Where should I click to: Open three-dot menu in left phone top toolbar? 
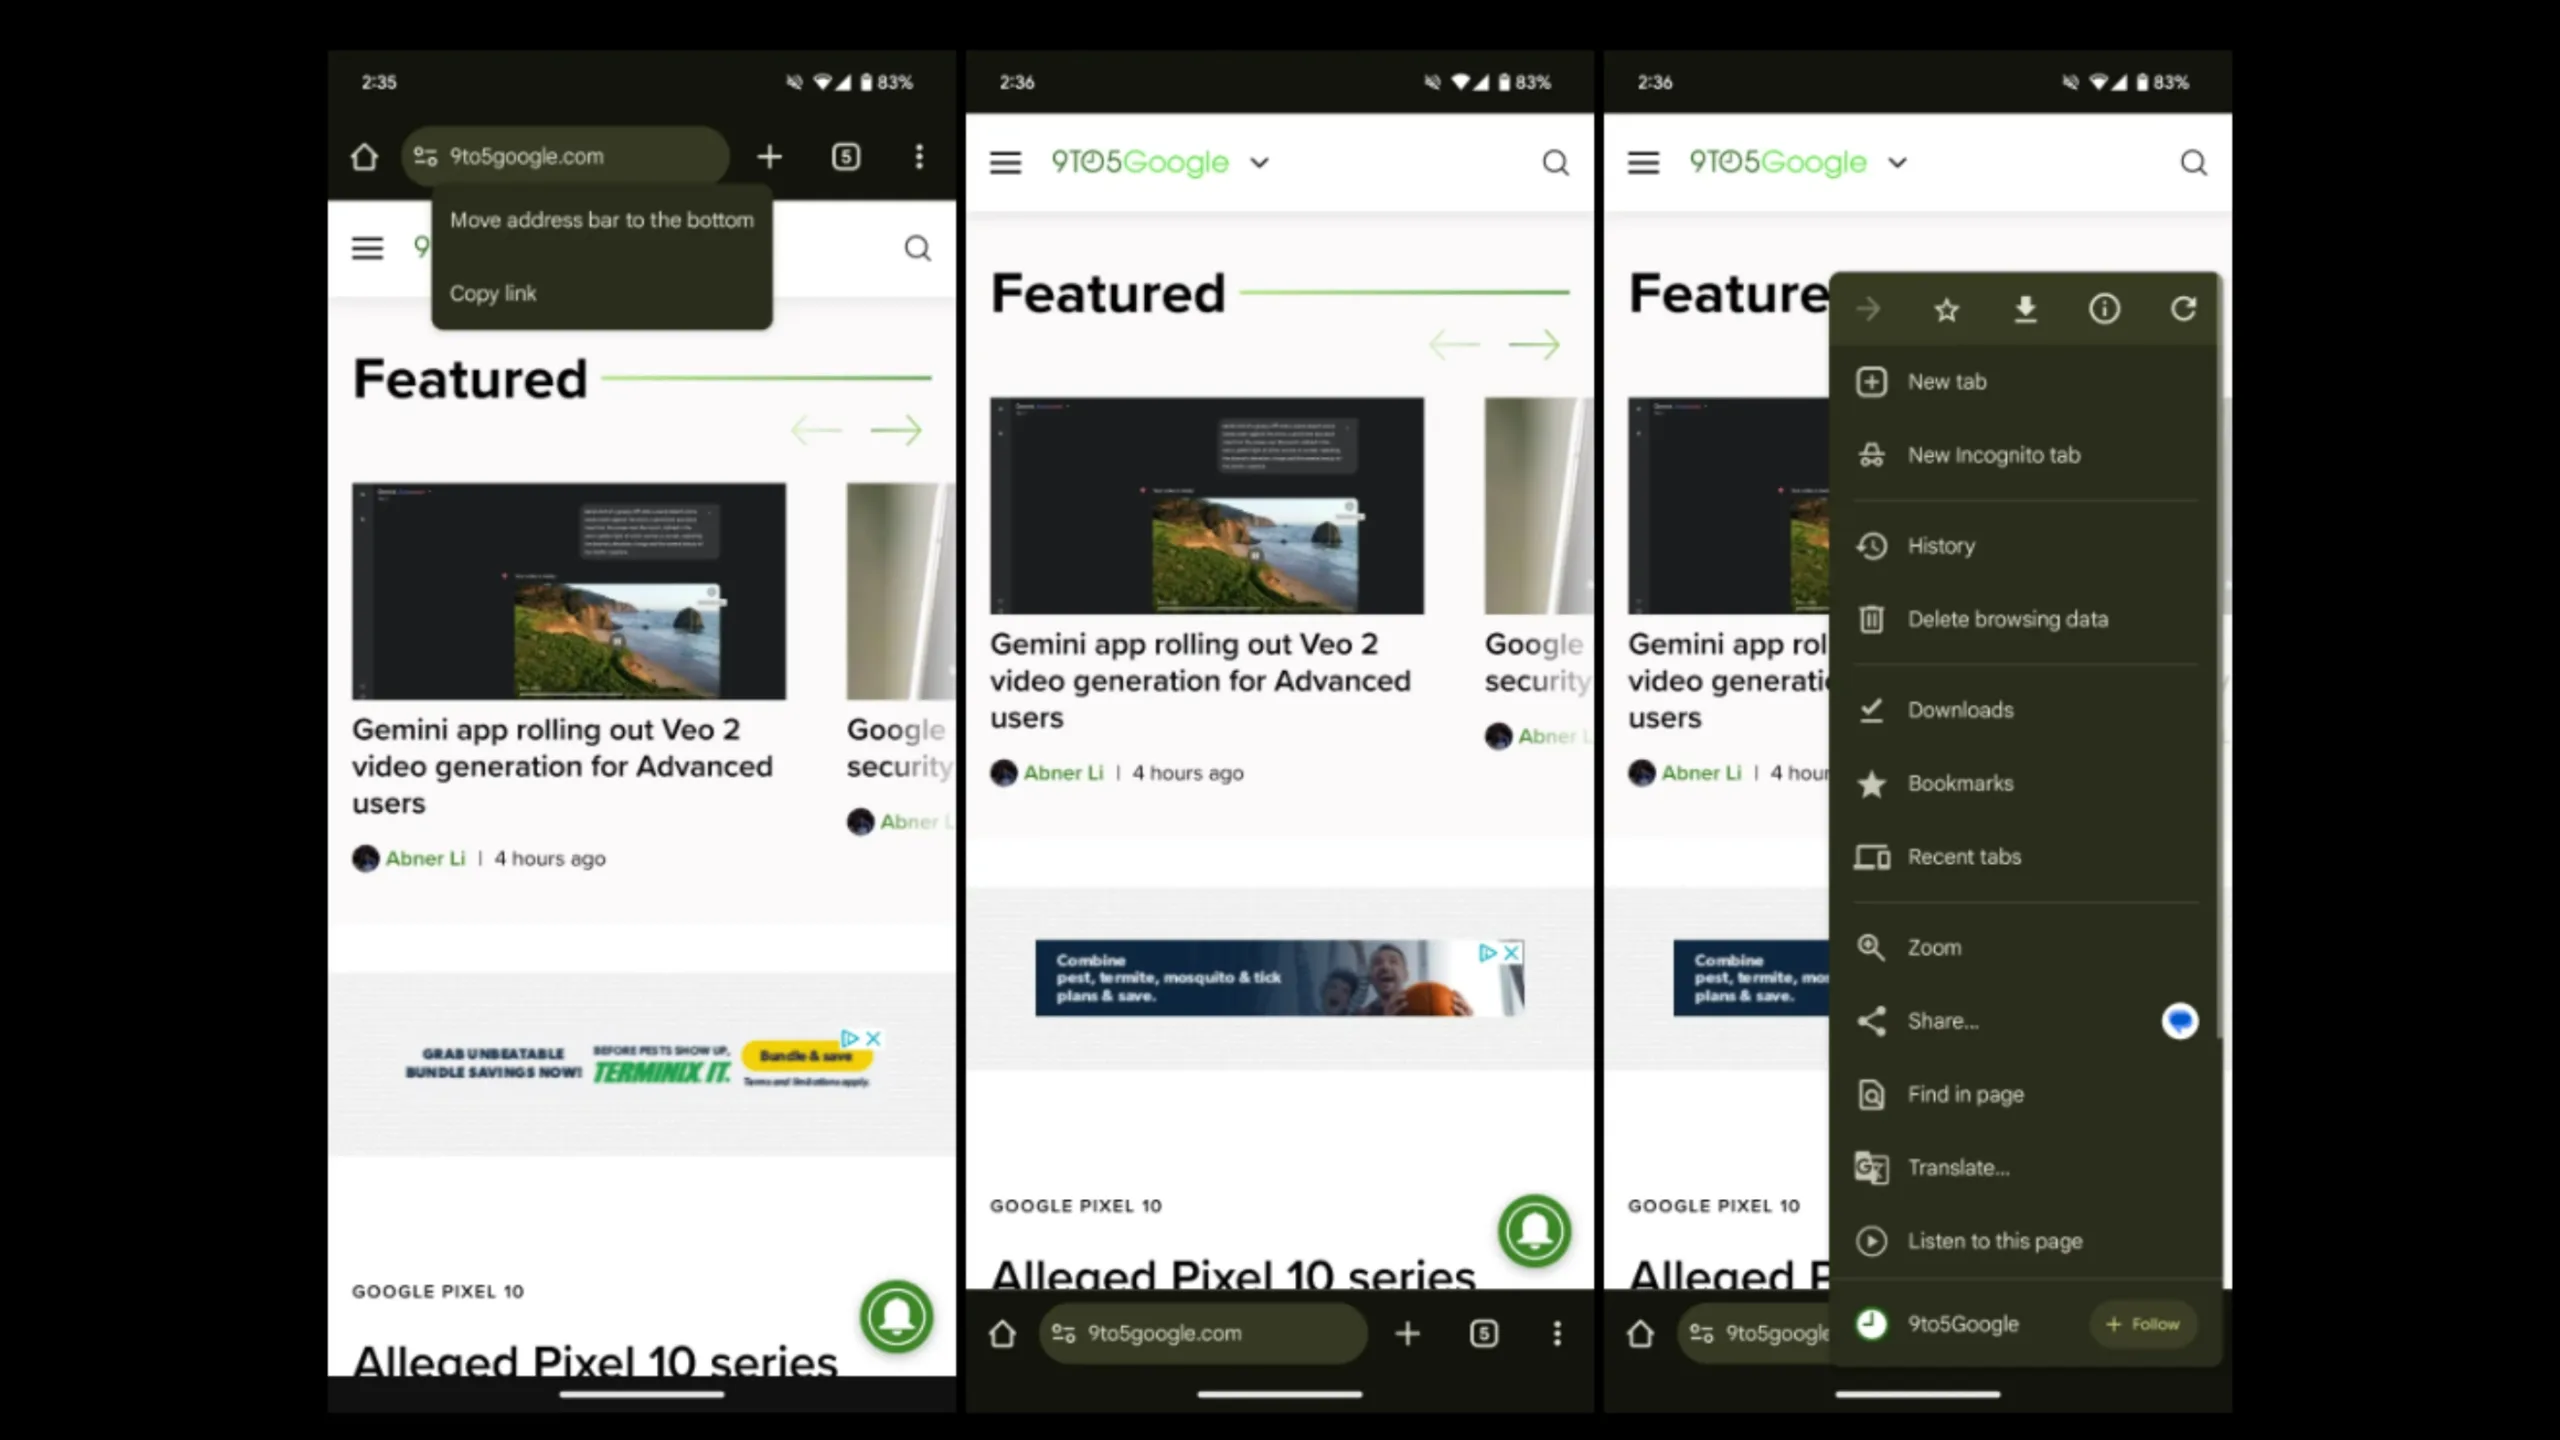pyautogui.click(x=919, y=156)
